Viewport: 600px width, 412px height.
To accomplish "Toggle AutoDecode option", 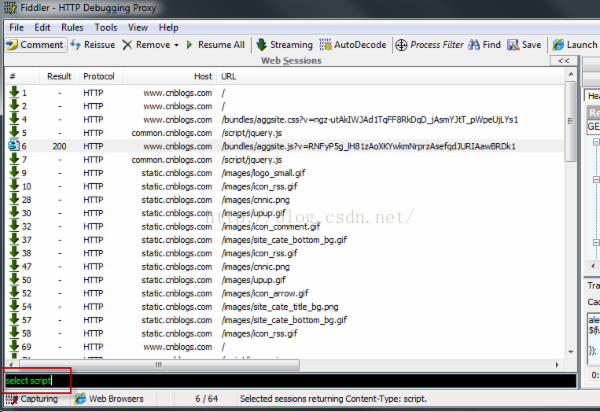I will 353,45.
